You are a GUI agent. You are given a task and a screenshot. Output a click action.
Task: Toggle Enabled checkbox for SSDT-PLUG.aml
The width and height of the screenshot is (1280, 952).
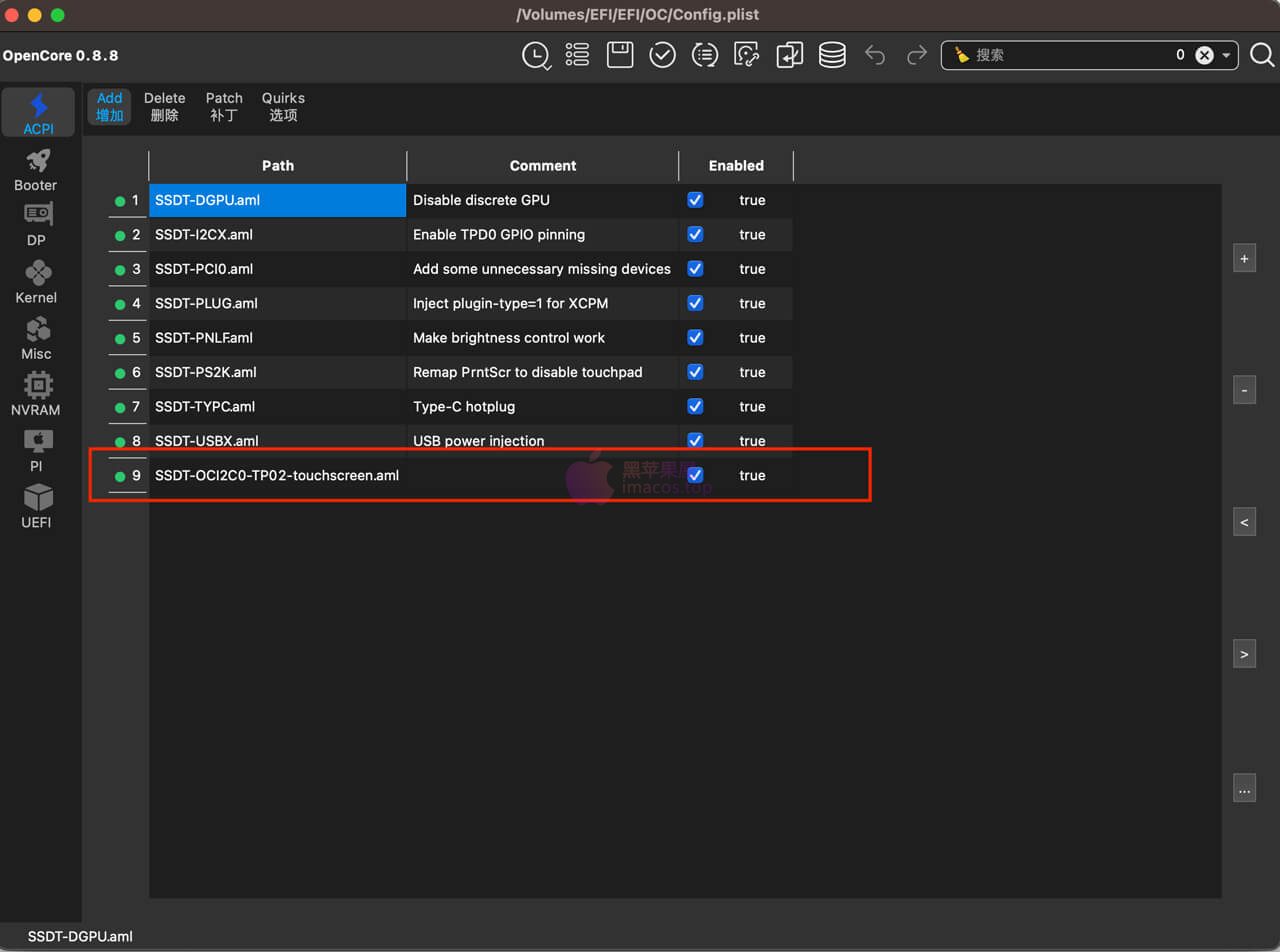[695, 303]
